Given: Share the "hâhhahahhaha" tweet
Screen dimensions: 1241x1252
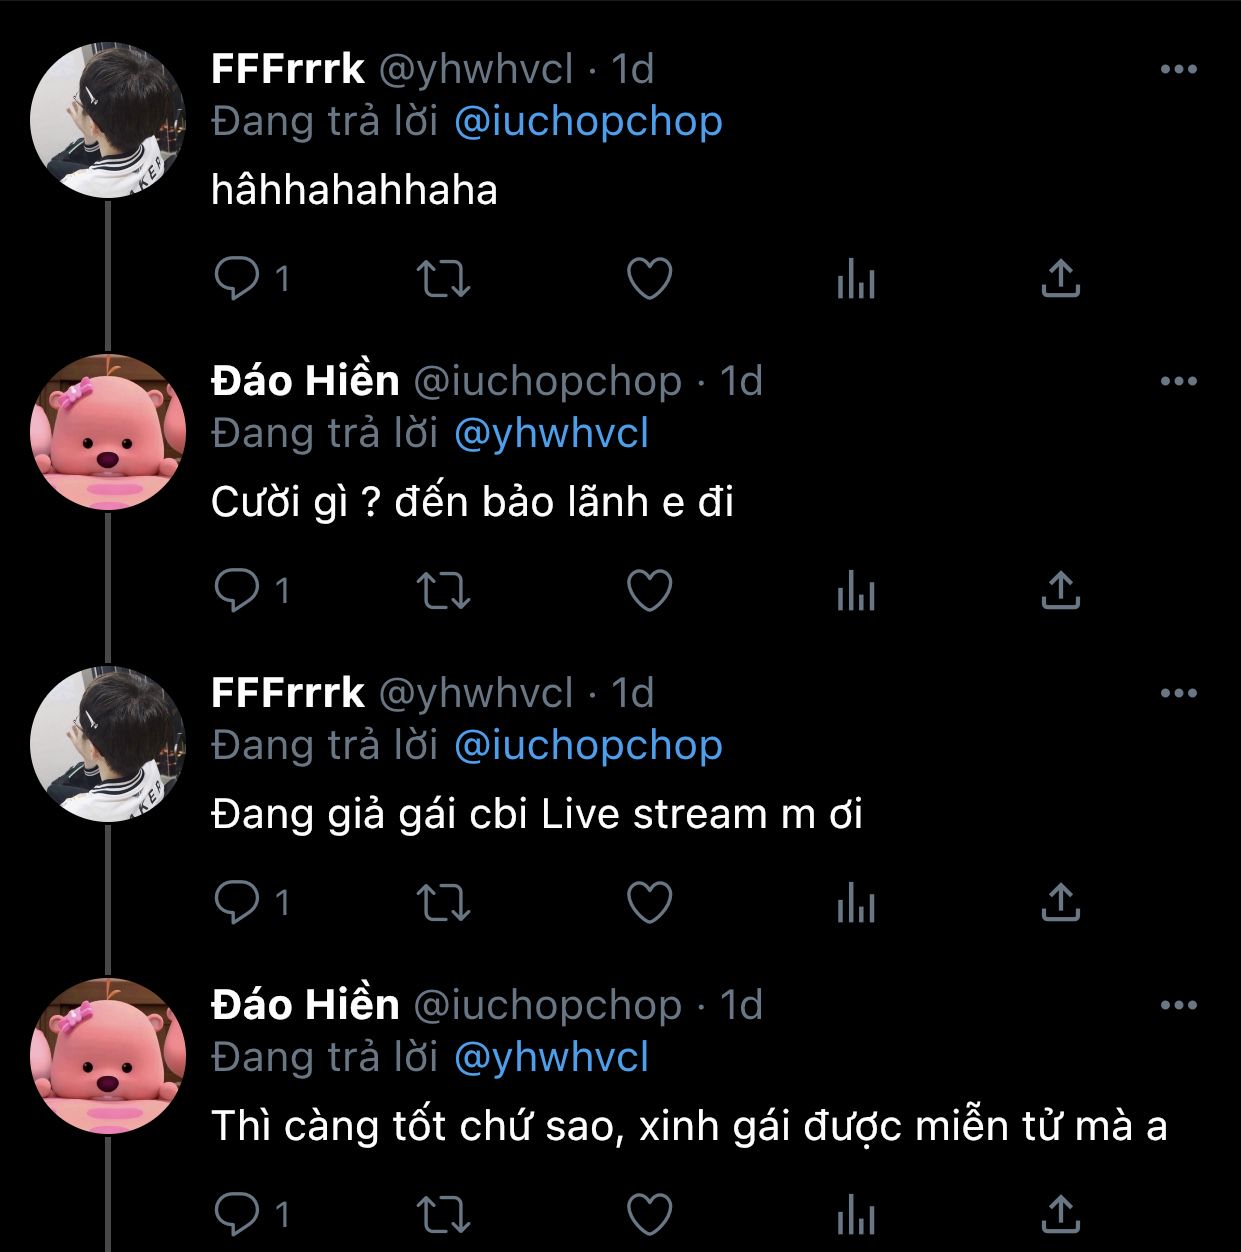Looking at the screenshot, I should click(1060, 279).
